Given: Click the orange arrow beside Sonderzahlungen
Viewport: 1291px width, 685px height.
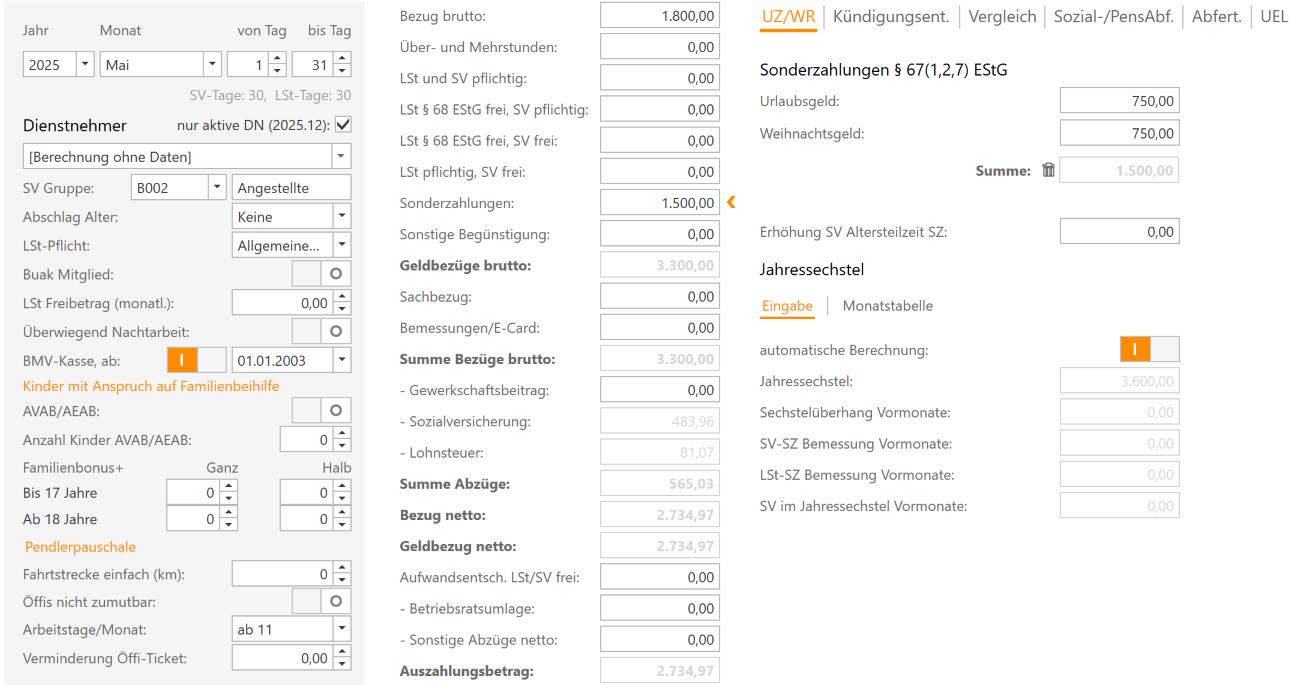Looking at the screenshot, I should 731,202.
